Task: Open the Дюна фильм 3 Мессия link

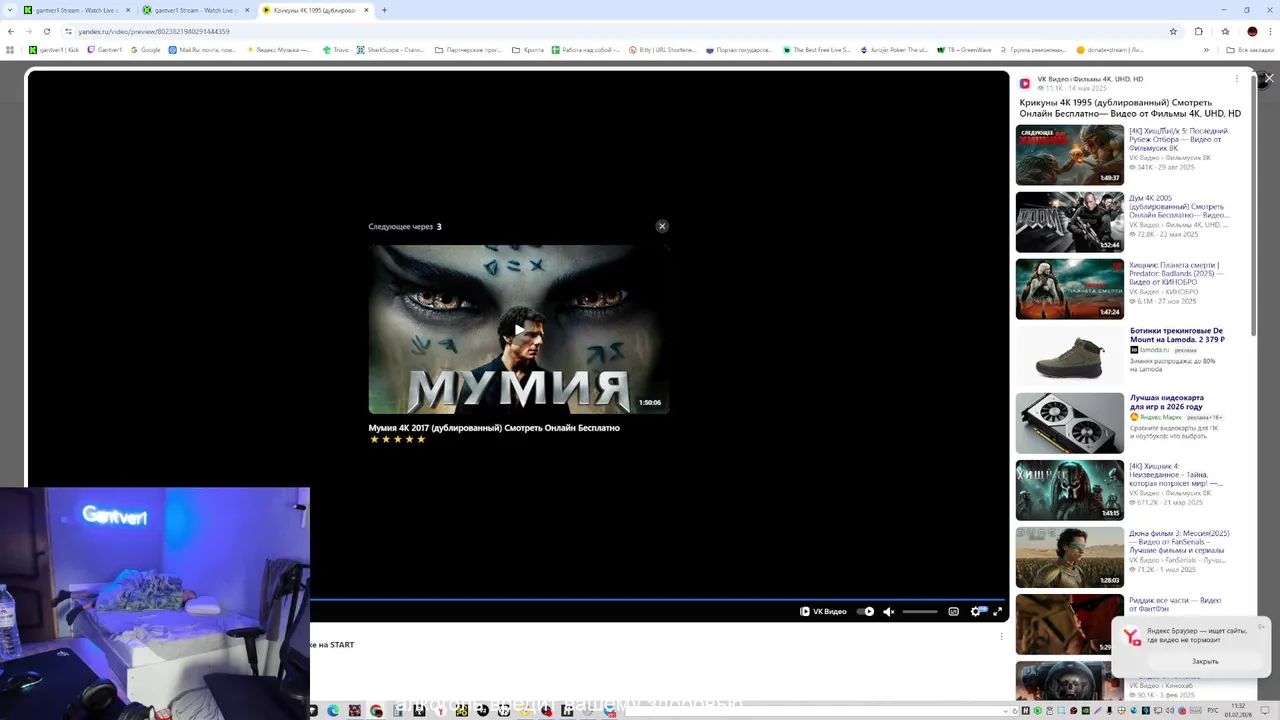Action: tap(1179, 542)
